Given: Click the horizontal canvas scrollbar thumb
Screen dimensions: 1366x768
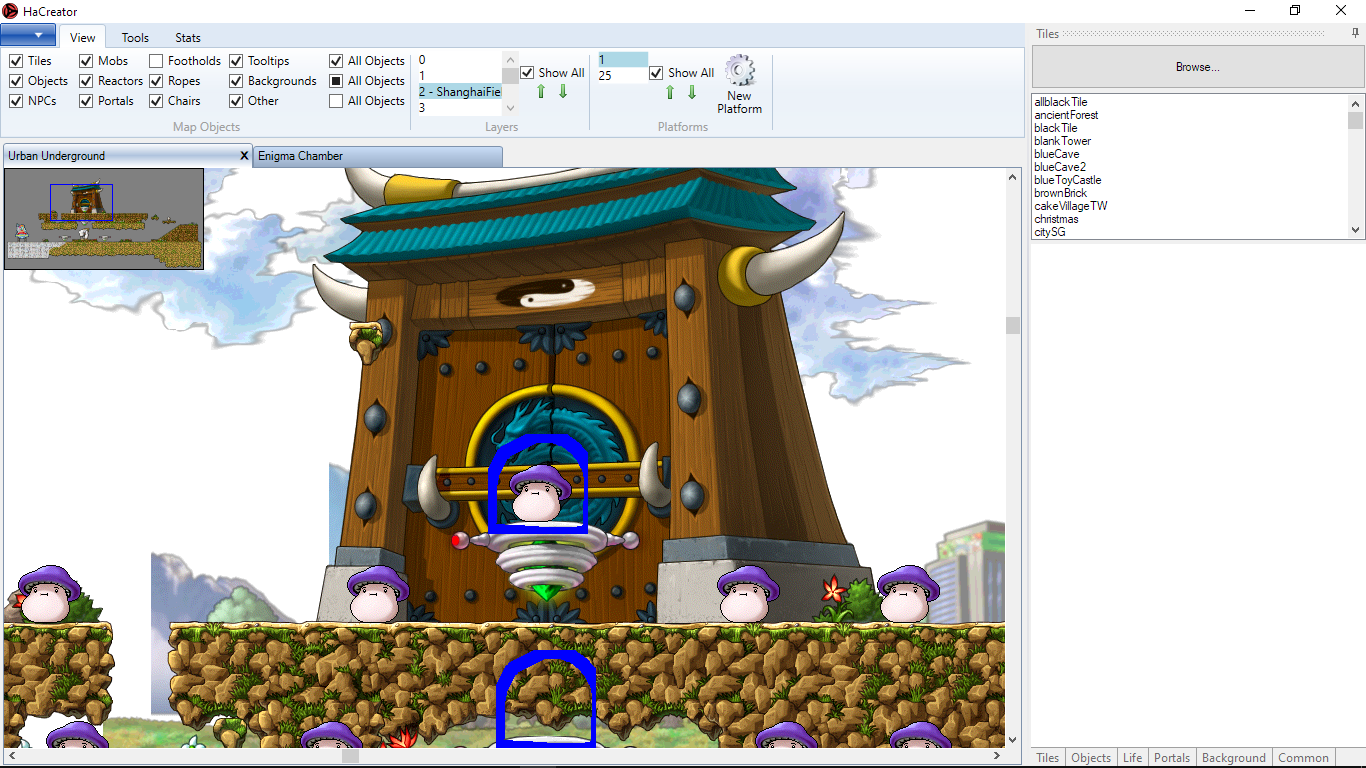Looking at the screenshot, I should (350, 755).
